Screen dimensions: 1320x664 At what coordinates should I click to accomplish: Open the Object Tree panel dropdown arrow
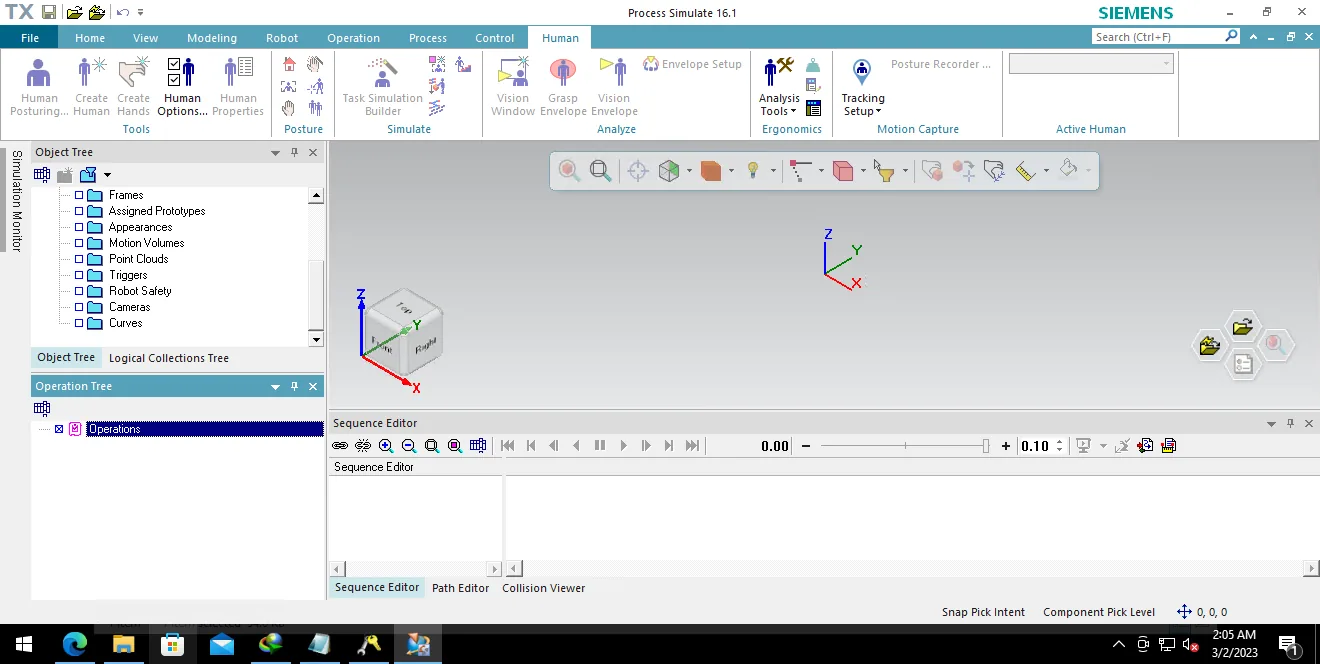point(275,153)
